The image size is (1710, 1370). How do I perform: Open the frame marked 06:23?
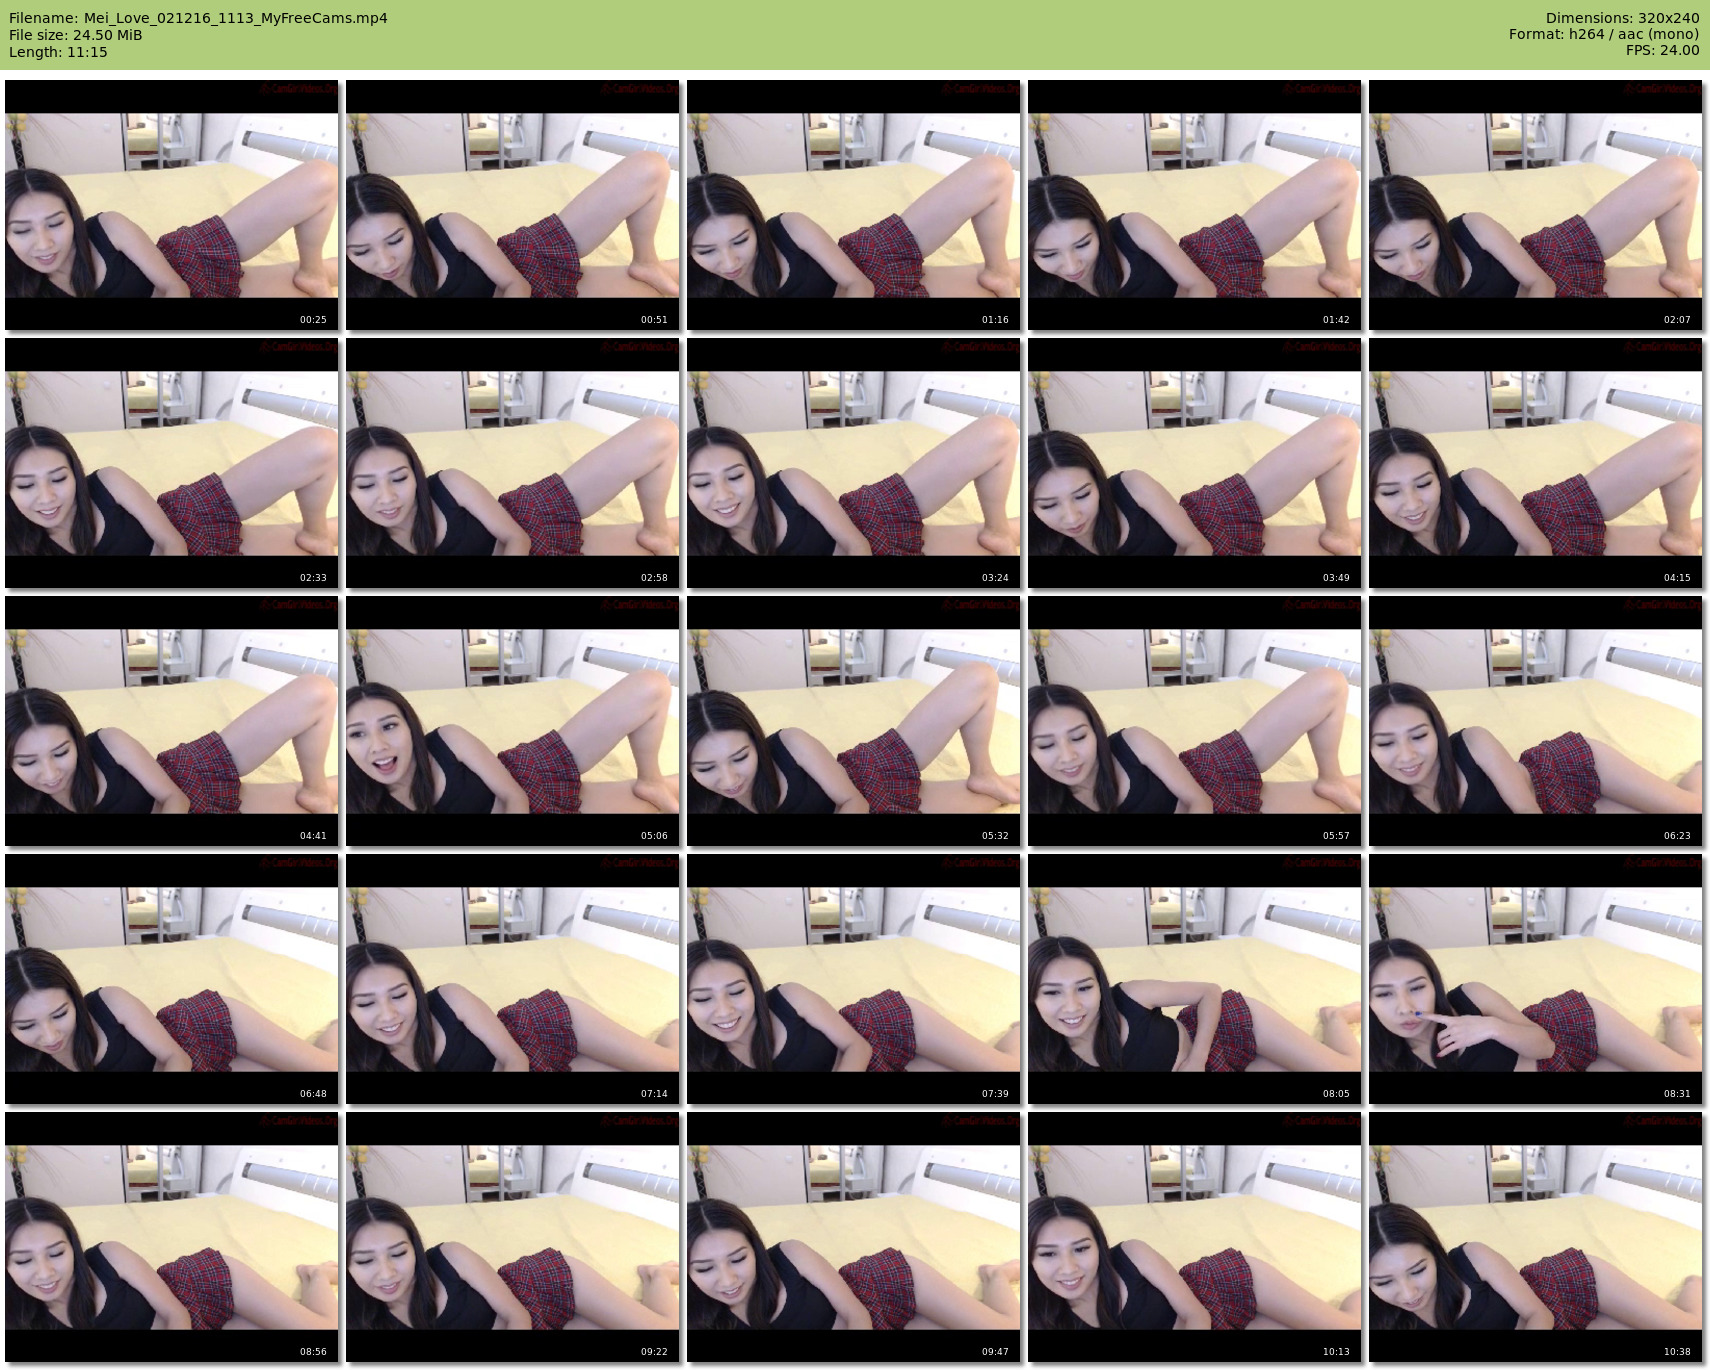tap(1536, 721)
